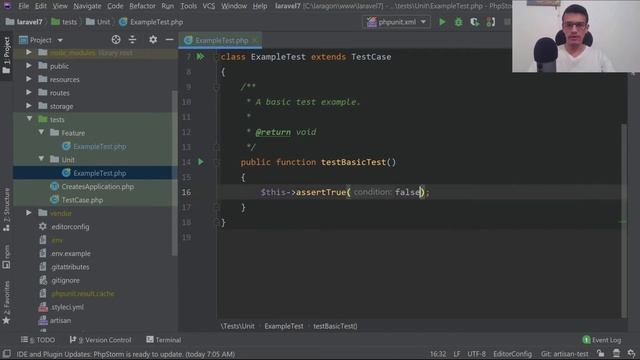Close the ExampleTest.php editor tab
Screen dimensions: 640x360
pyautogui.click(x=255, y=40)
